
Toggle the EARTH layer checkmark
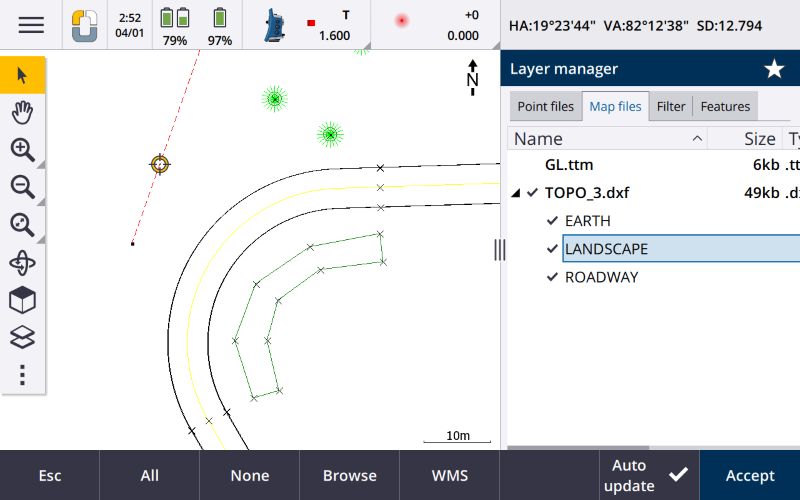pyautogui.click(x=552, y=221)
